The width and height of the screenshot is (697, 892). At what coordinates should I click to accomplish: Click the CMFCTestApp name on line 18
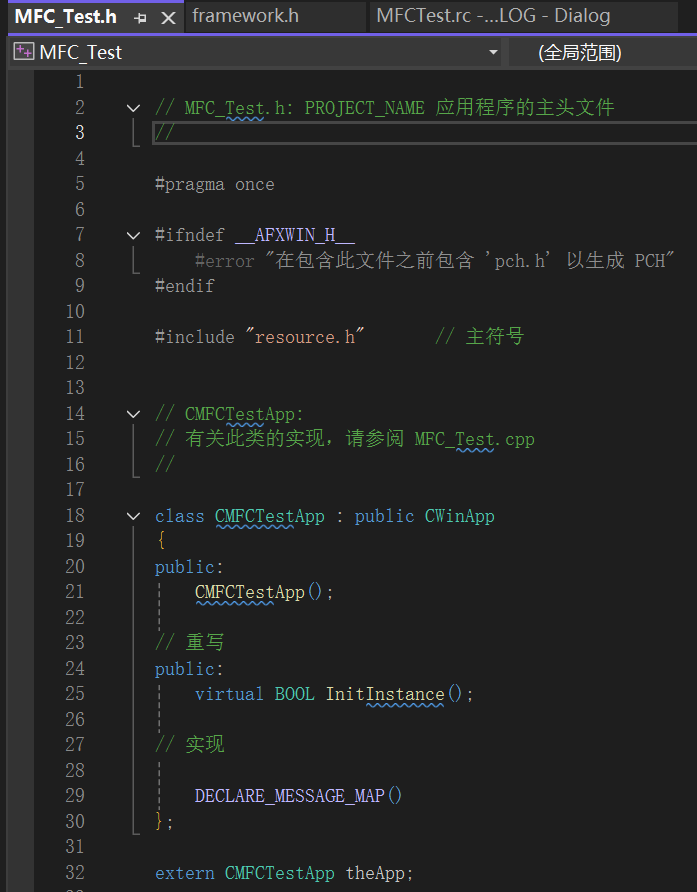tap(270, 516)
